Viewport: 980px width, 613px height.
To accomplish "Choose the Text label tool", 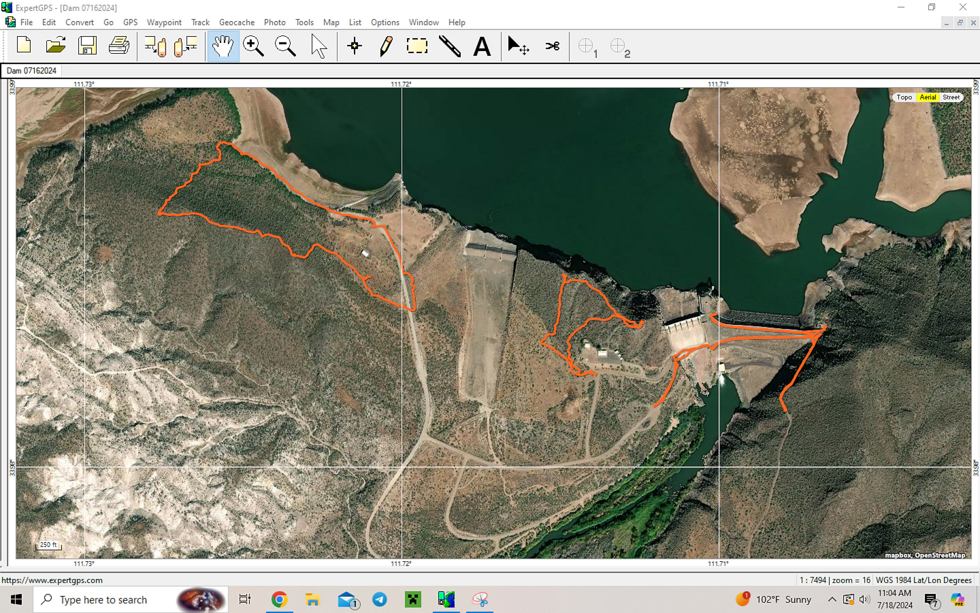I will pyautogui.click(x=482, y=46).
